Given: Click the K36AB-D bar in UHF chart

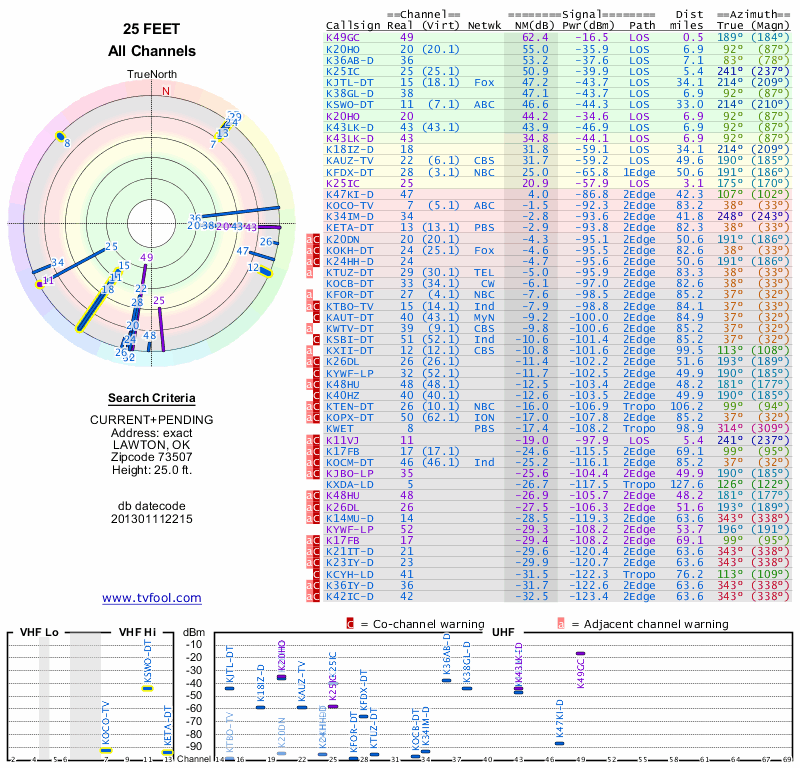Looking at the screenshot, I should [x=446, y=680].
